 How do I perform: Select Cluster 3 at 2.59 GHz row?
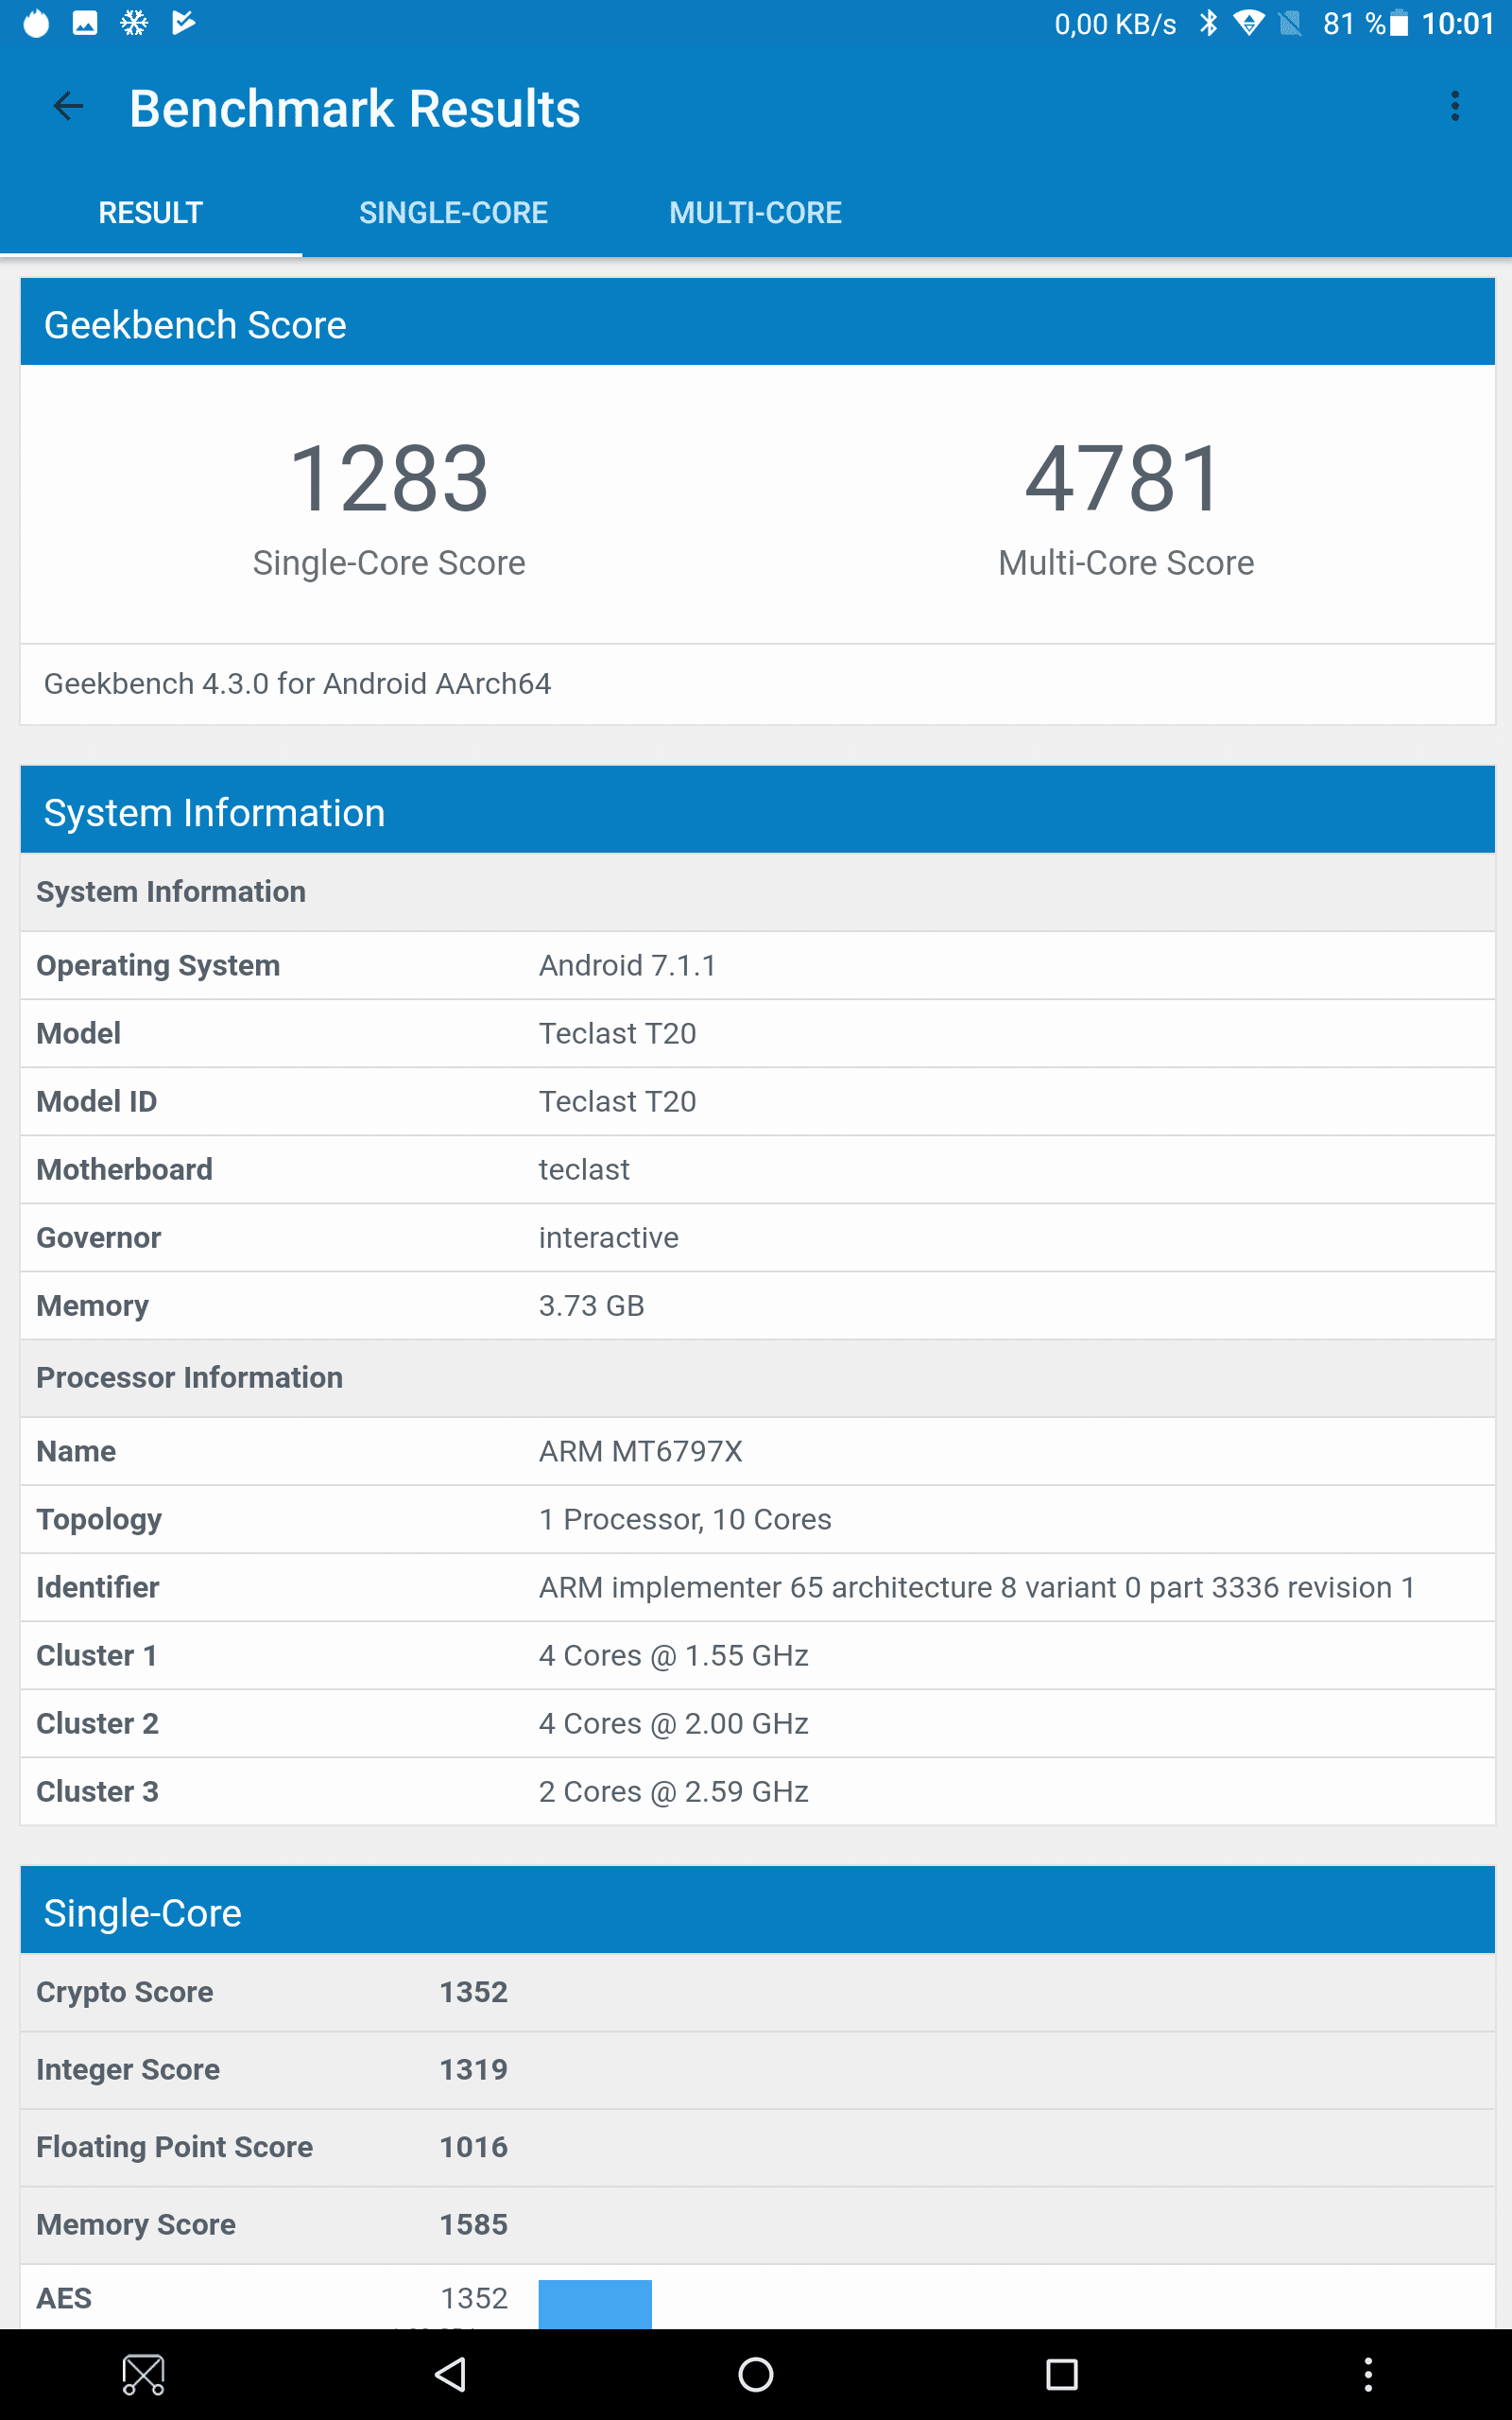(x=757, y=1792)
